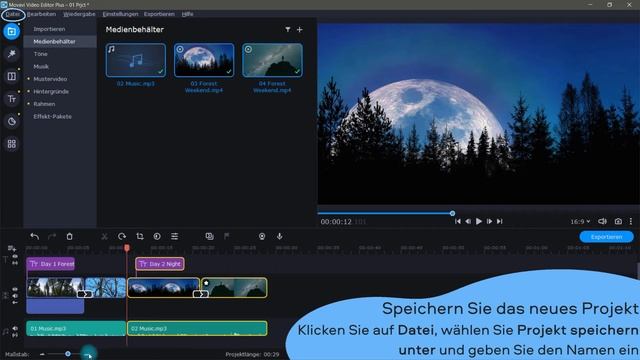Add a new track to timeline
This screenshot has width=640, height=360.
(x=11, y=248)
